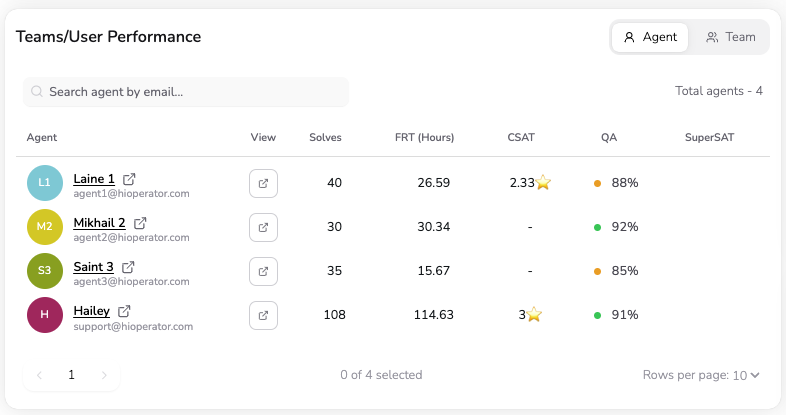The width and height of the screenshot is (786, 415).
Task: Click the View button for Laine 1
Action: click(263, 184)
